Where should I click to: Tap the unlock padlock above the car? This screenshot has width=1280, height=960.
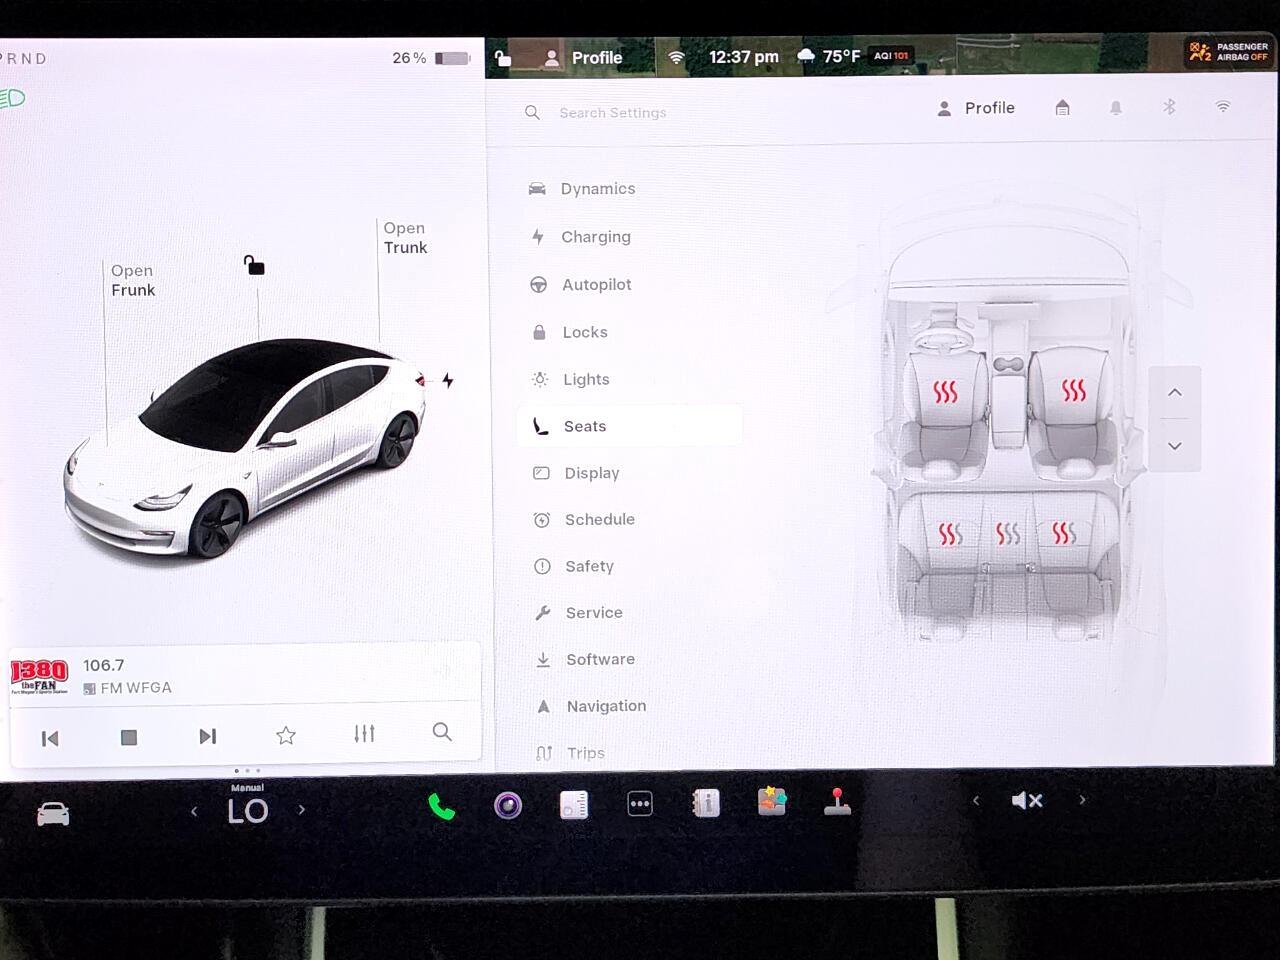point(254,265)
